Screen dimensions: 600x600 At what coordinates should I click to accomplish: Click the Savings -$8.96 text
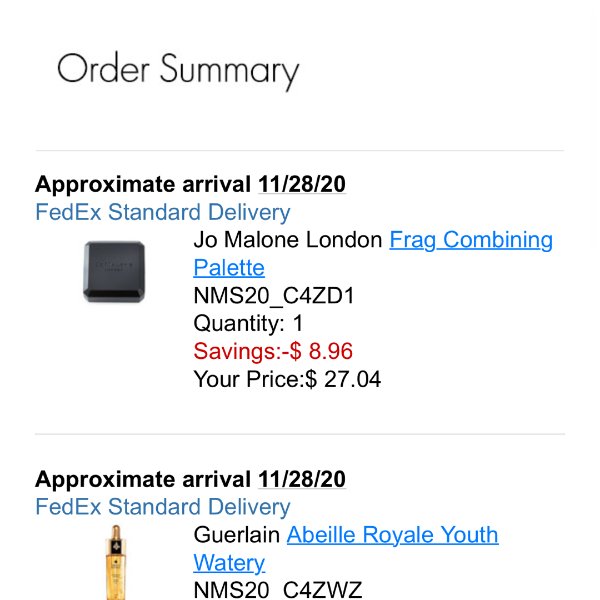coord(273,351)
